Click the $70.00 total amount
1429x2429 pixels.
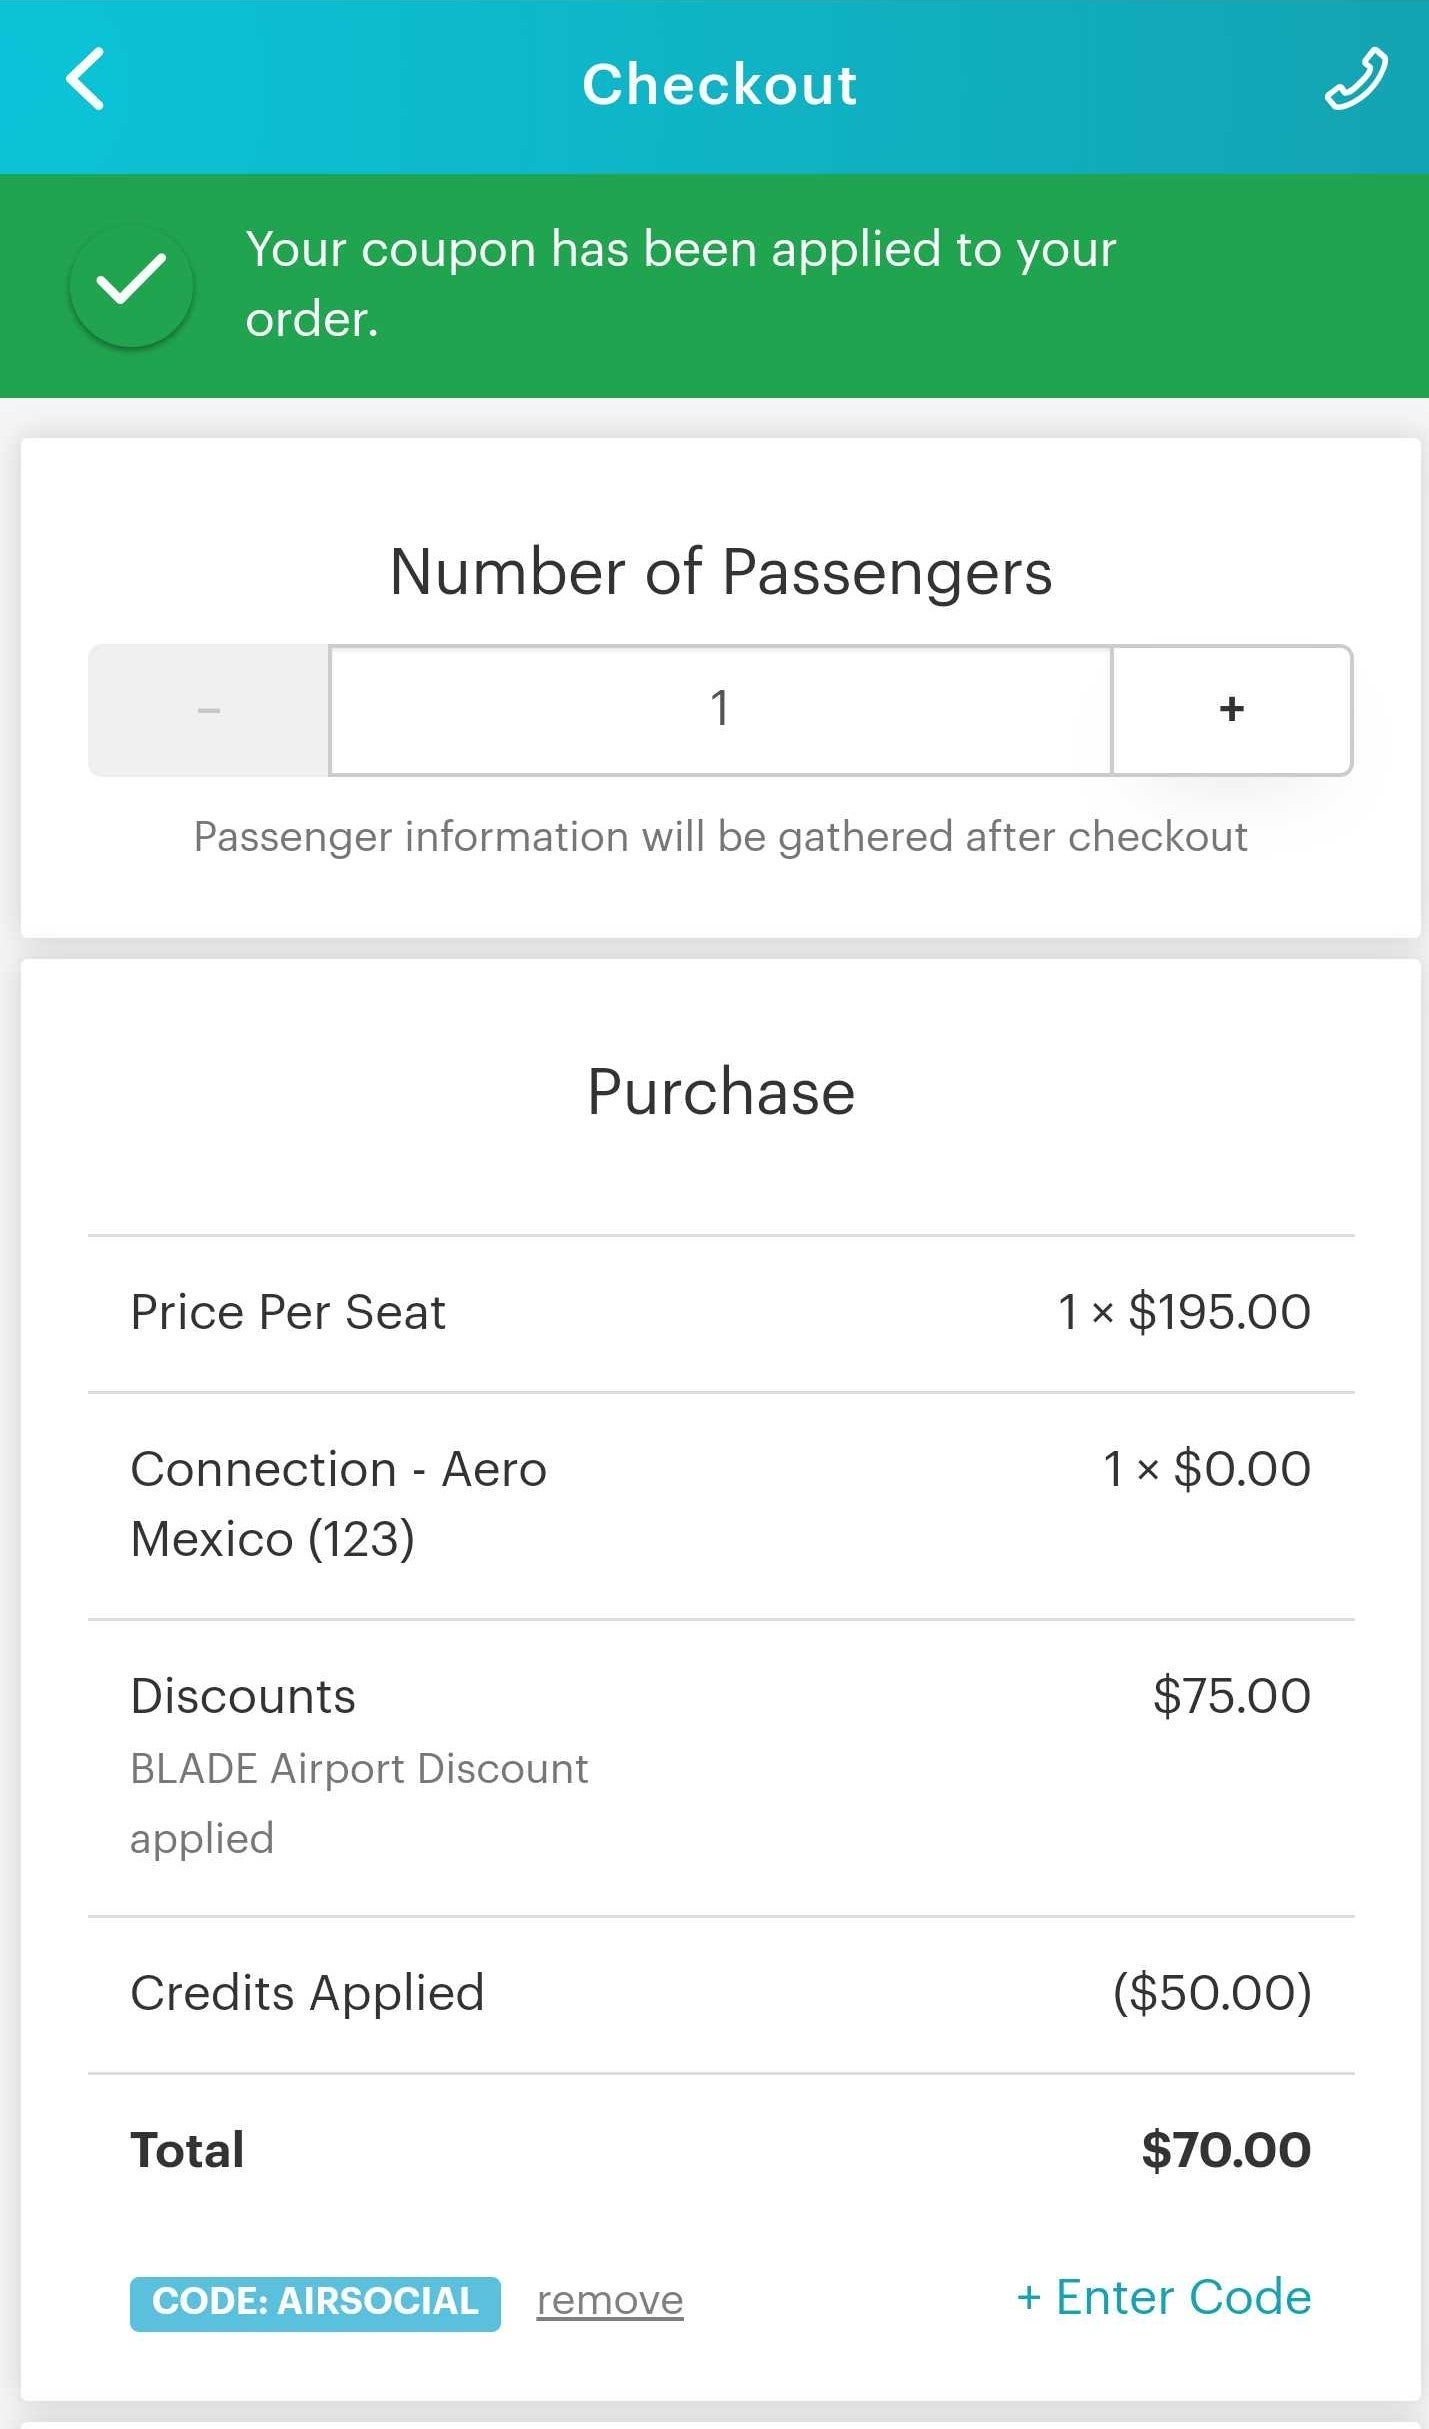(1226, 2150)
